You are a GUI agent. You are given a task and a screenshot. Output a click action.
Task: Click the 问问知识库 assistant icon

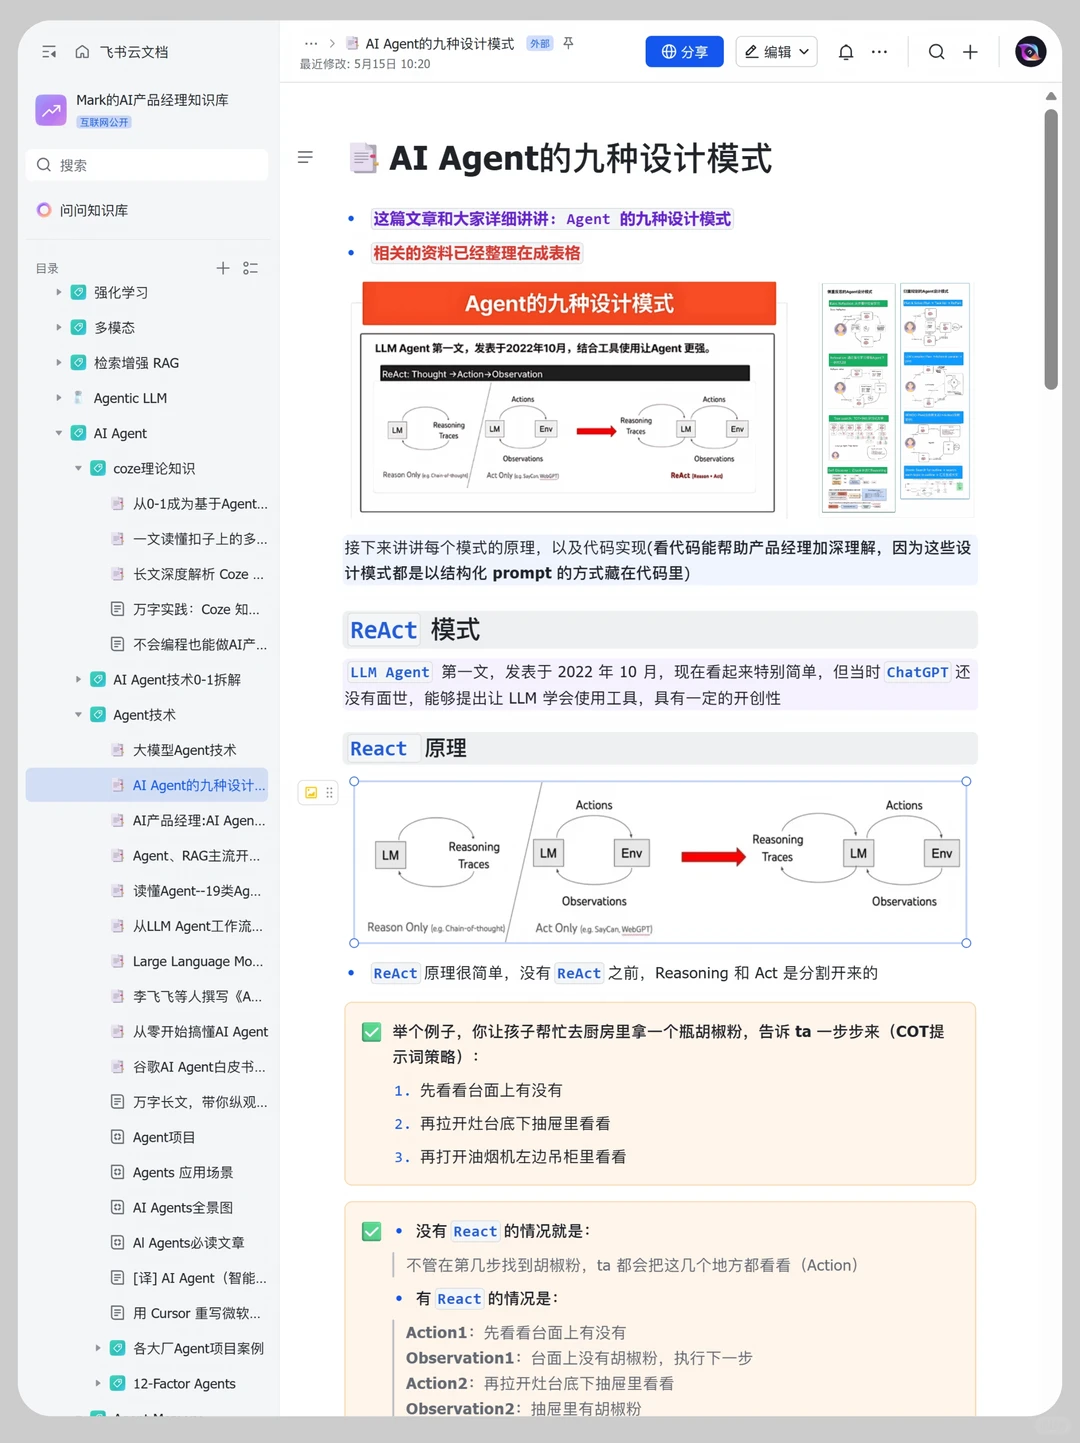click(44, 210)
